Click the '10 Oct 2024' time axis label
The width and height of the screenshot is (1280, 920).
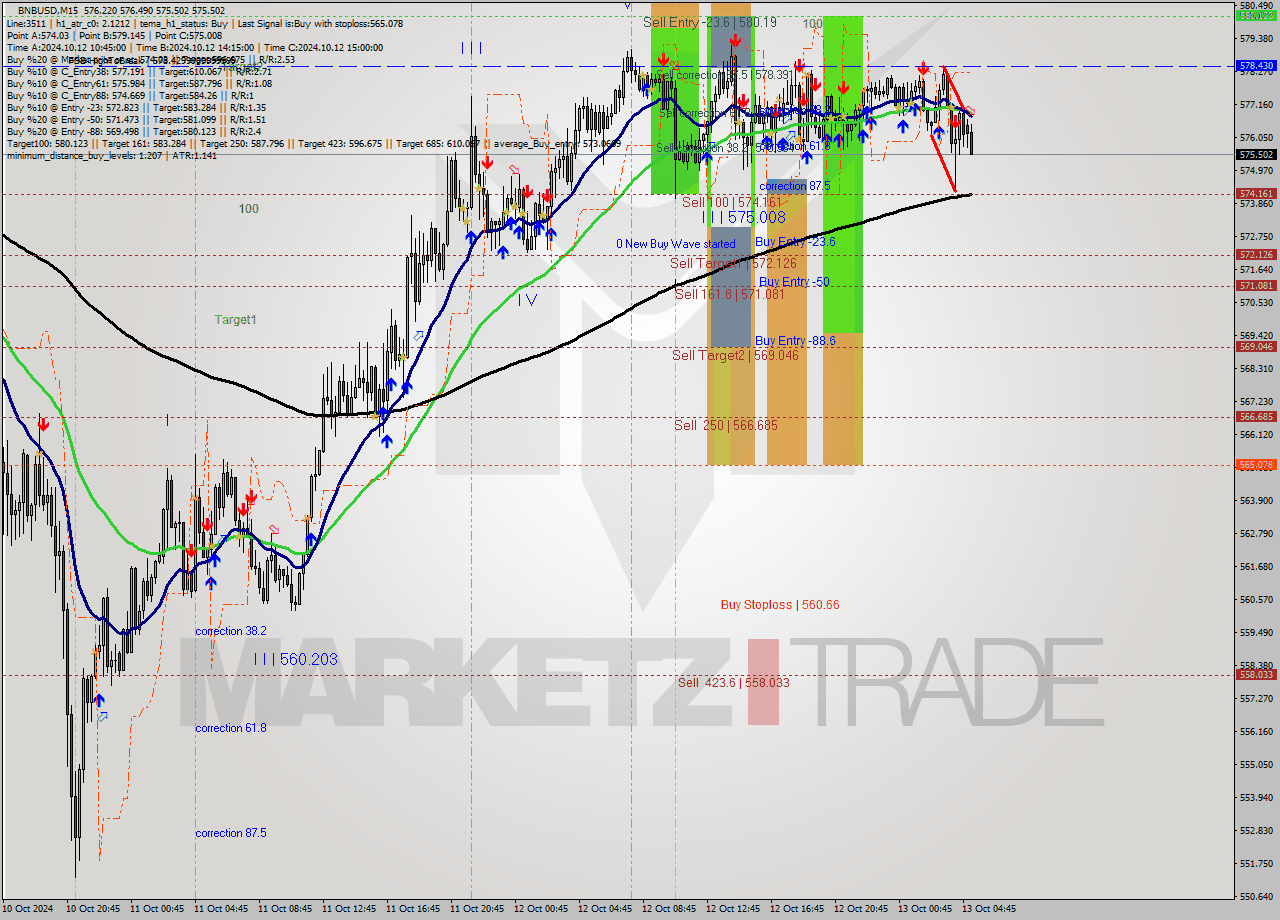click(x=27, y=909)
